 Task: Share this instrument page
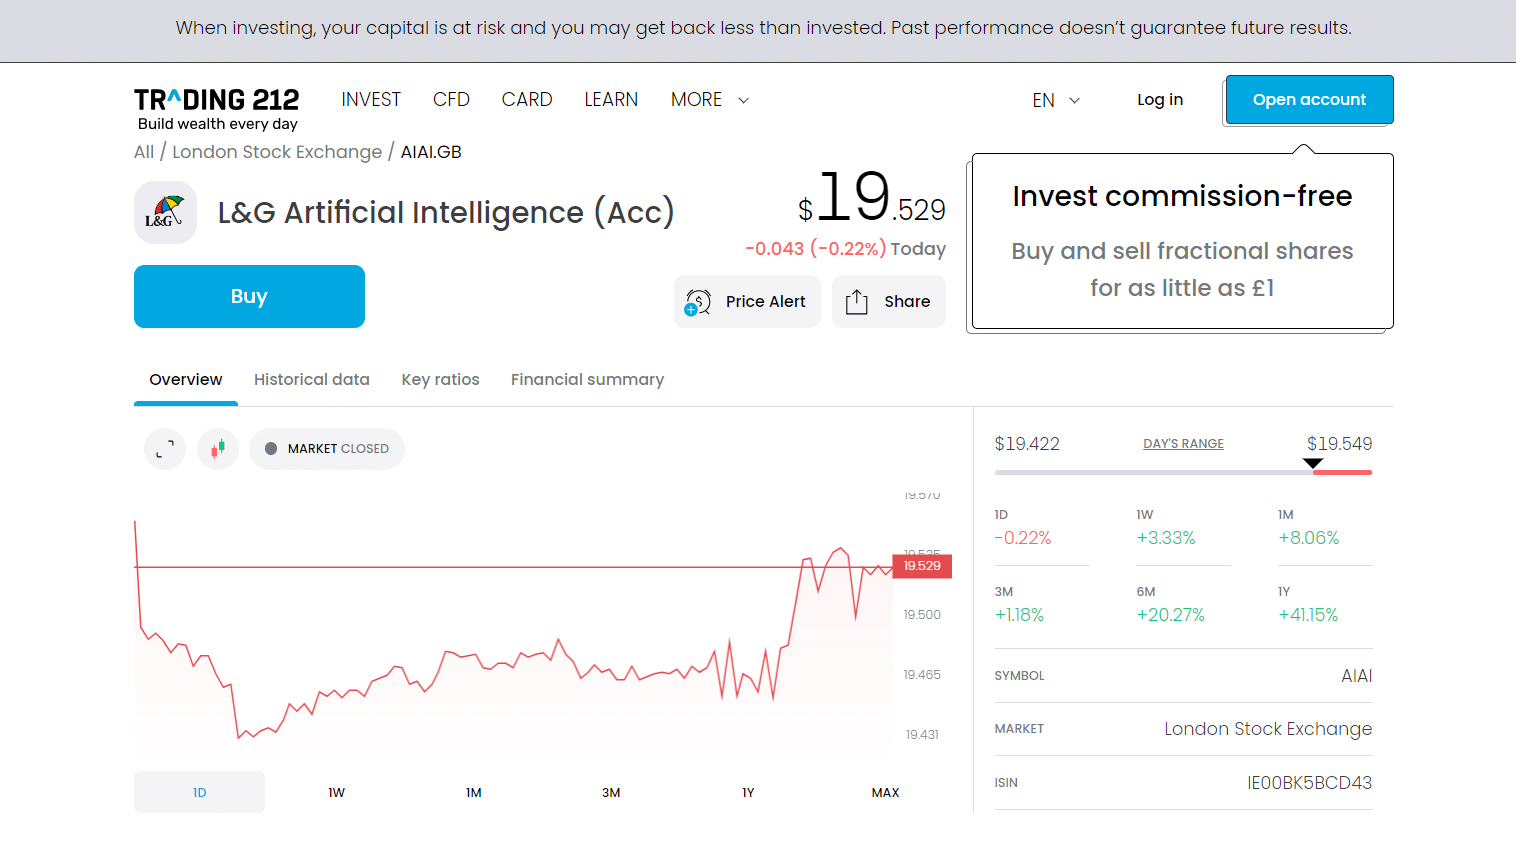click(x=889, y=302)
